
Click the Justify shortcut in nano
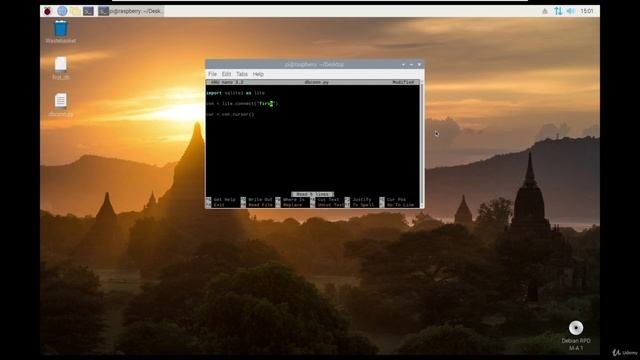pos(358,200)
